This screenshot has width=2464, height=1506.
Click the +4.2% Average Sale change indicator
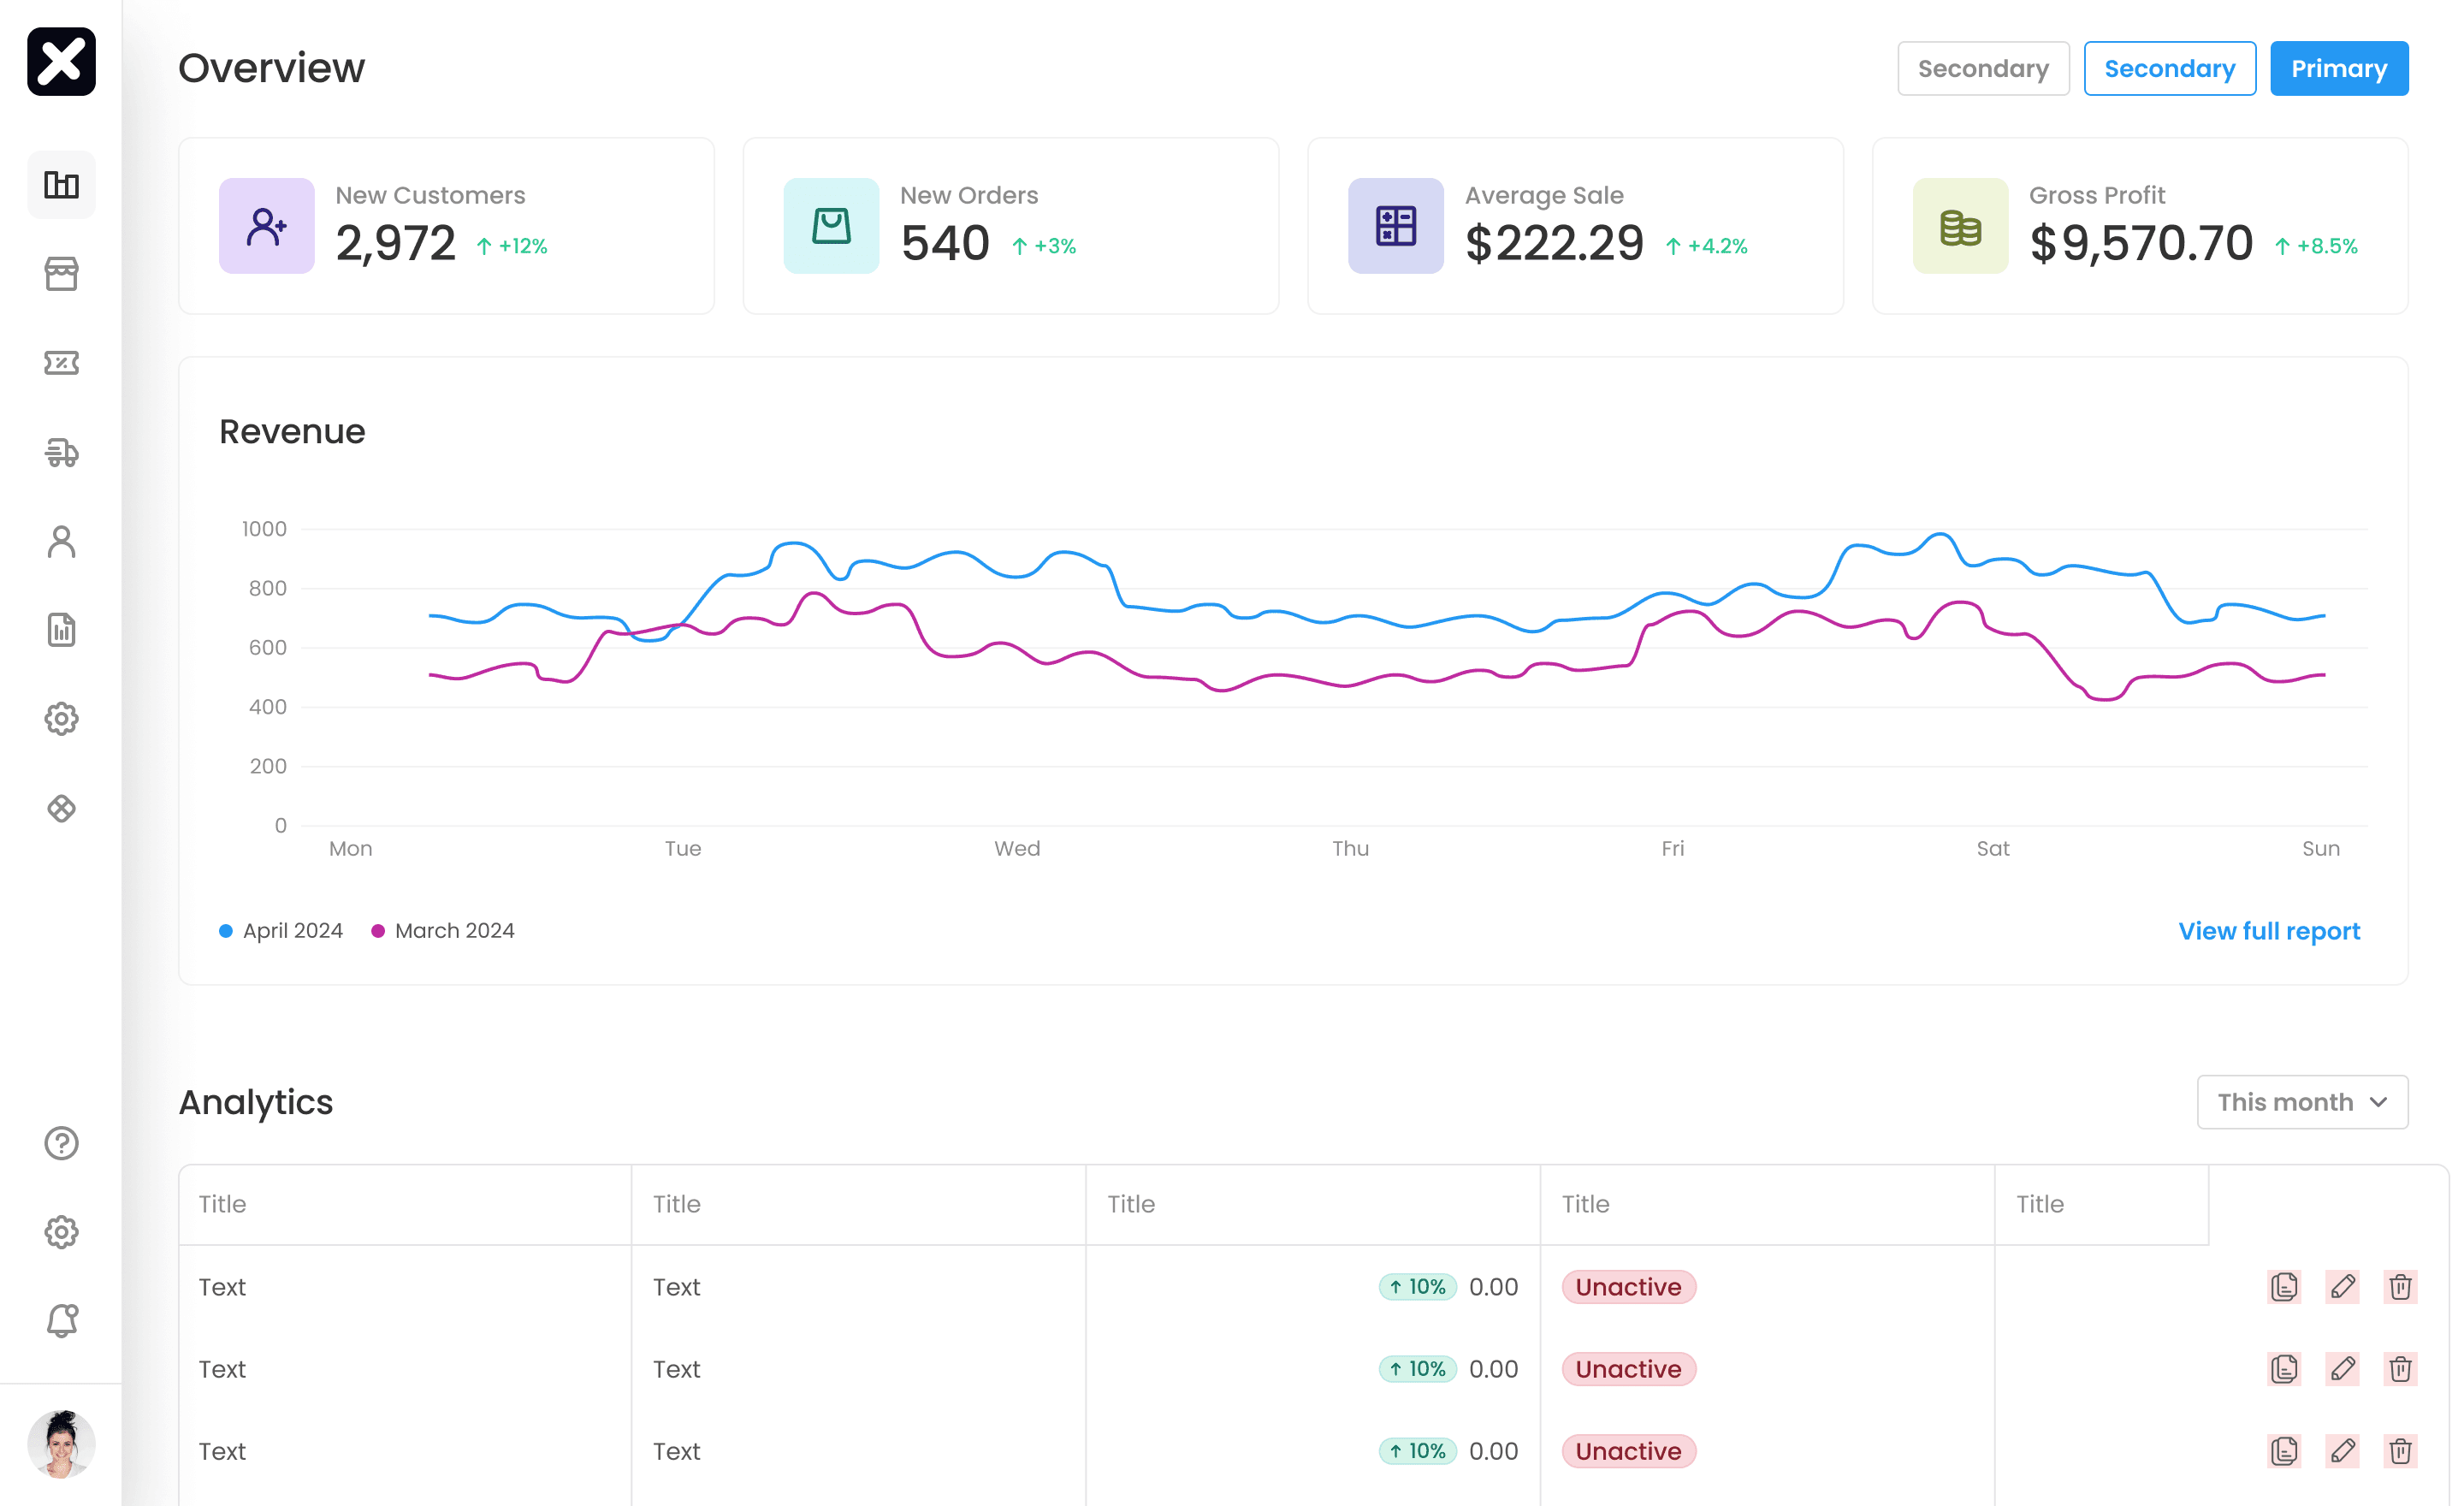coord(1706,246)
